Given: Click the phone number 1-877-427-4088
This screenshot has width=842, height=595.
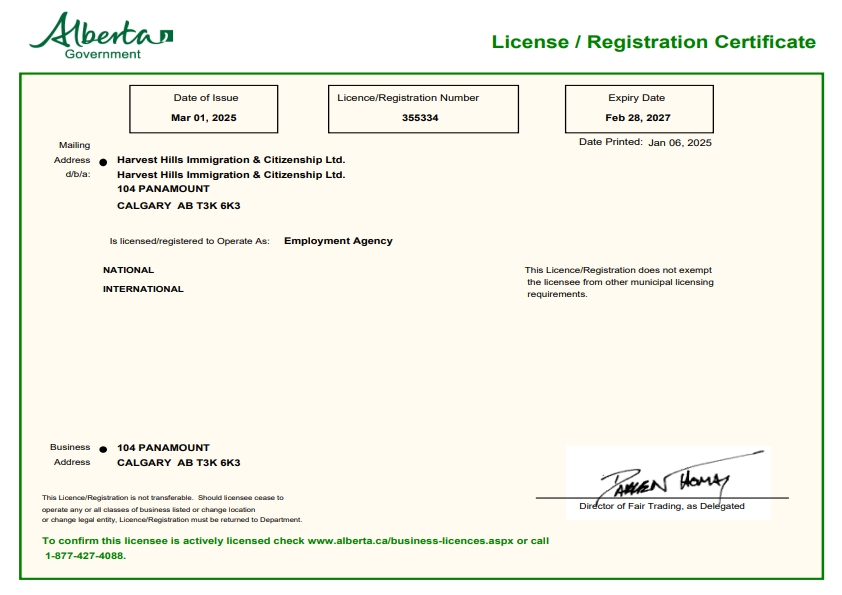Looking at the screenshot, I should point(85,556).
